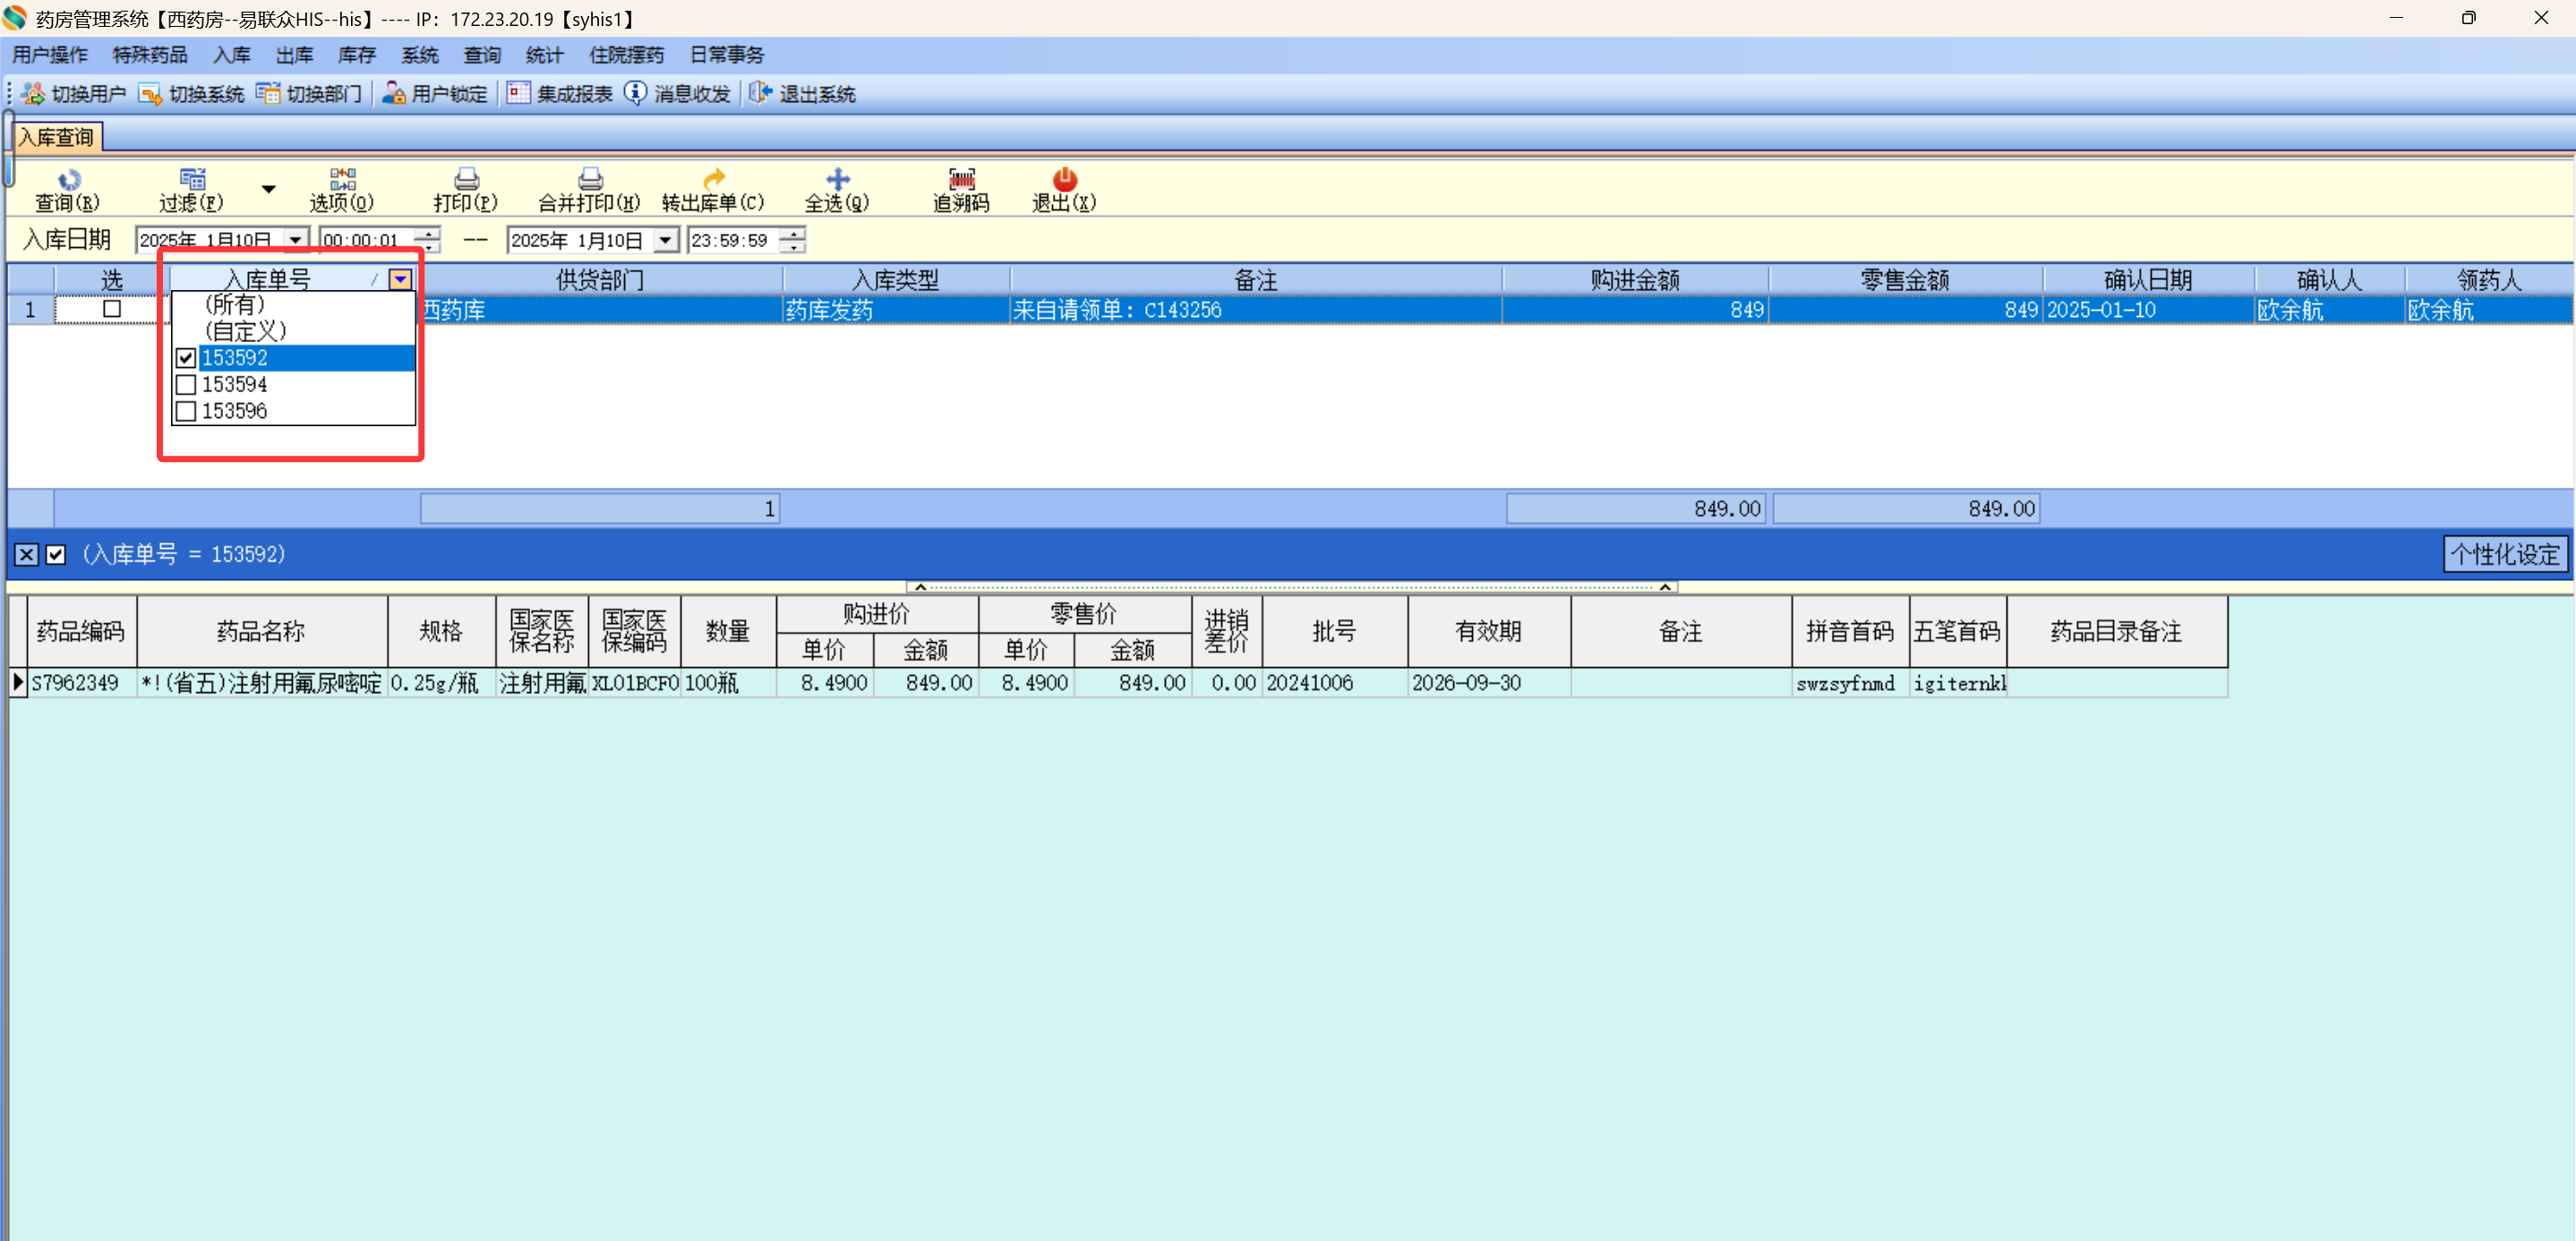Image resolution: width=2576 pixels, height=1241 pixels.
Task: Click the 查询(R) refresh icon
Action: point(68,180)
